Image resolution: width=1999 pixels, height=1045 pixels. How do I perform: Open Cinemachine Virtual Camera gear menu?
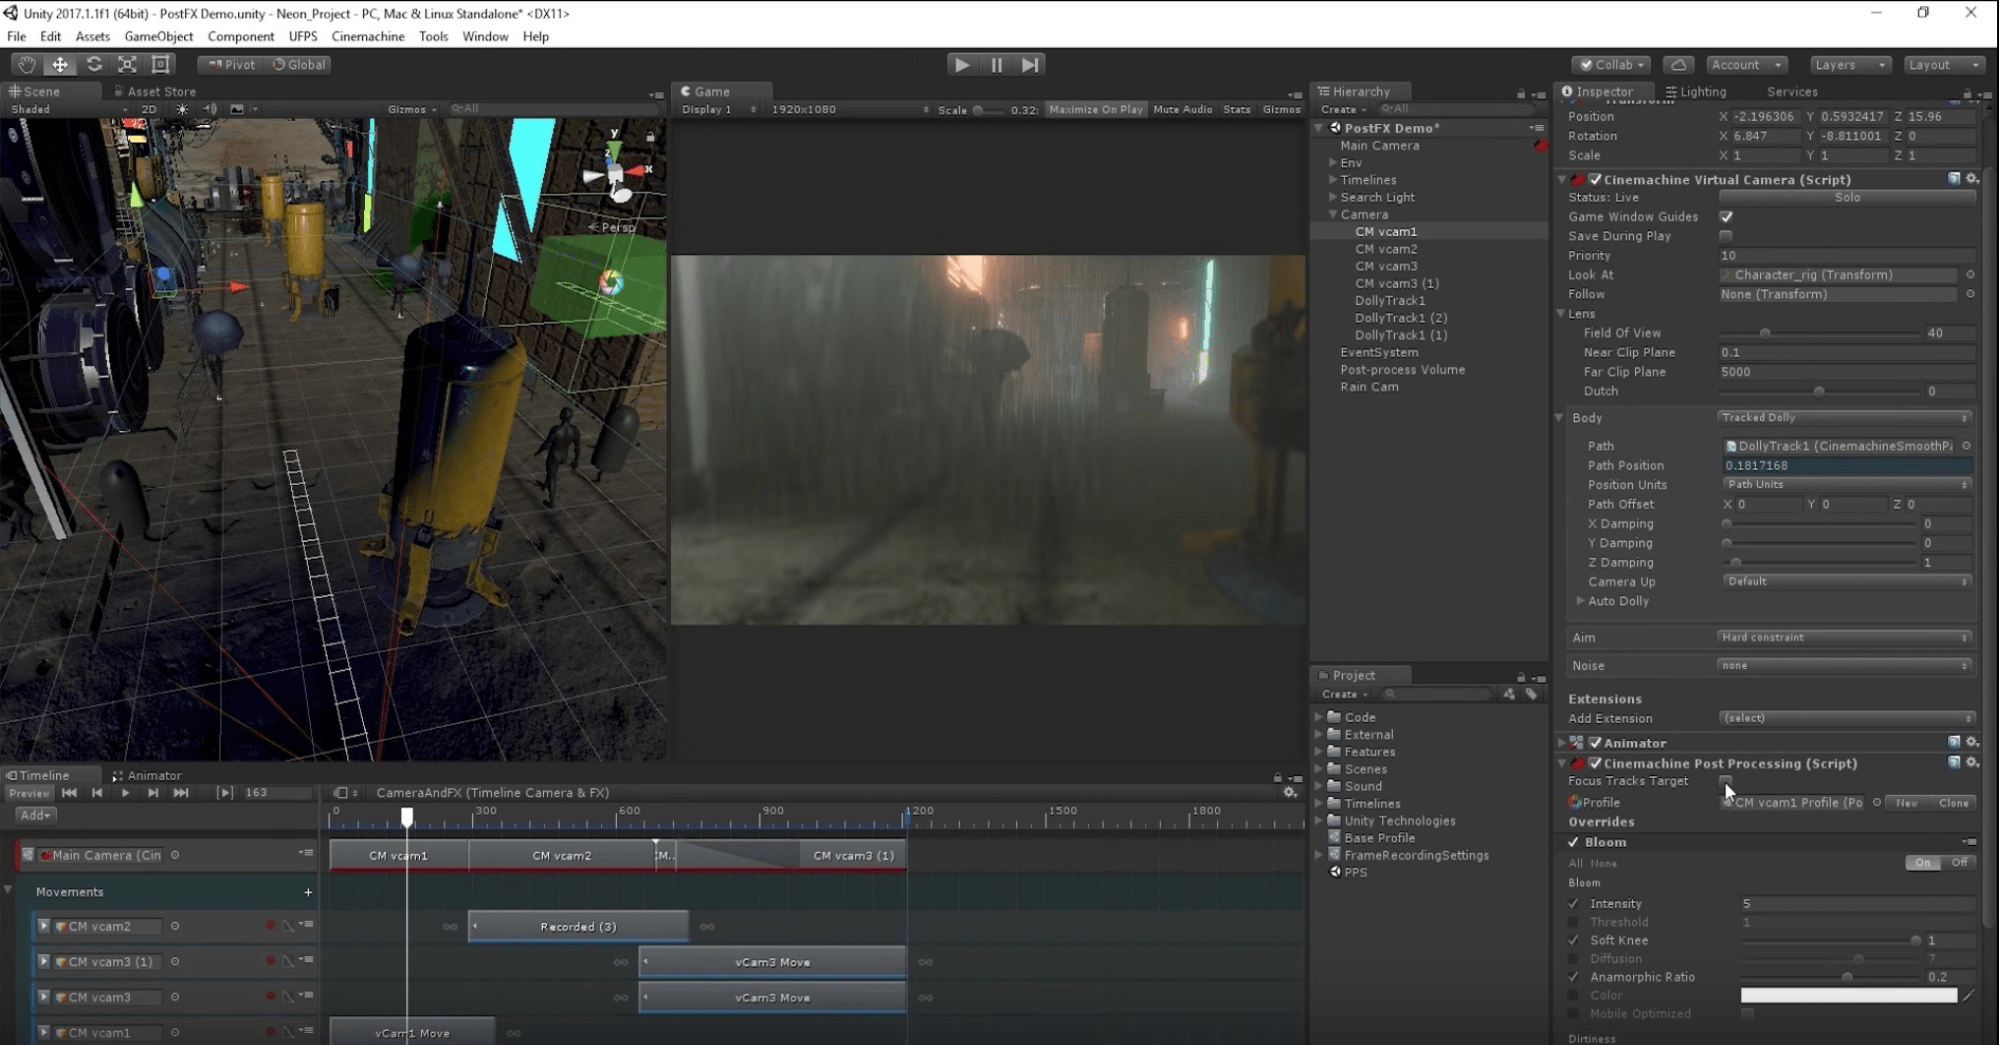(1972, 179)
